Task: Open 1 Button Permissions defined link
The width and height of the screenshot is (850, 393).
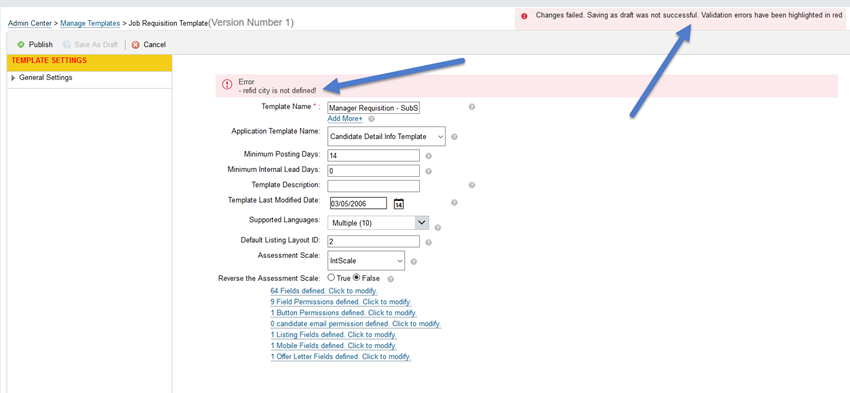Action: (x=344, y=313)
